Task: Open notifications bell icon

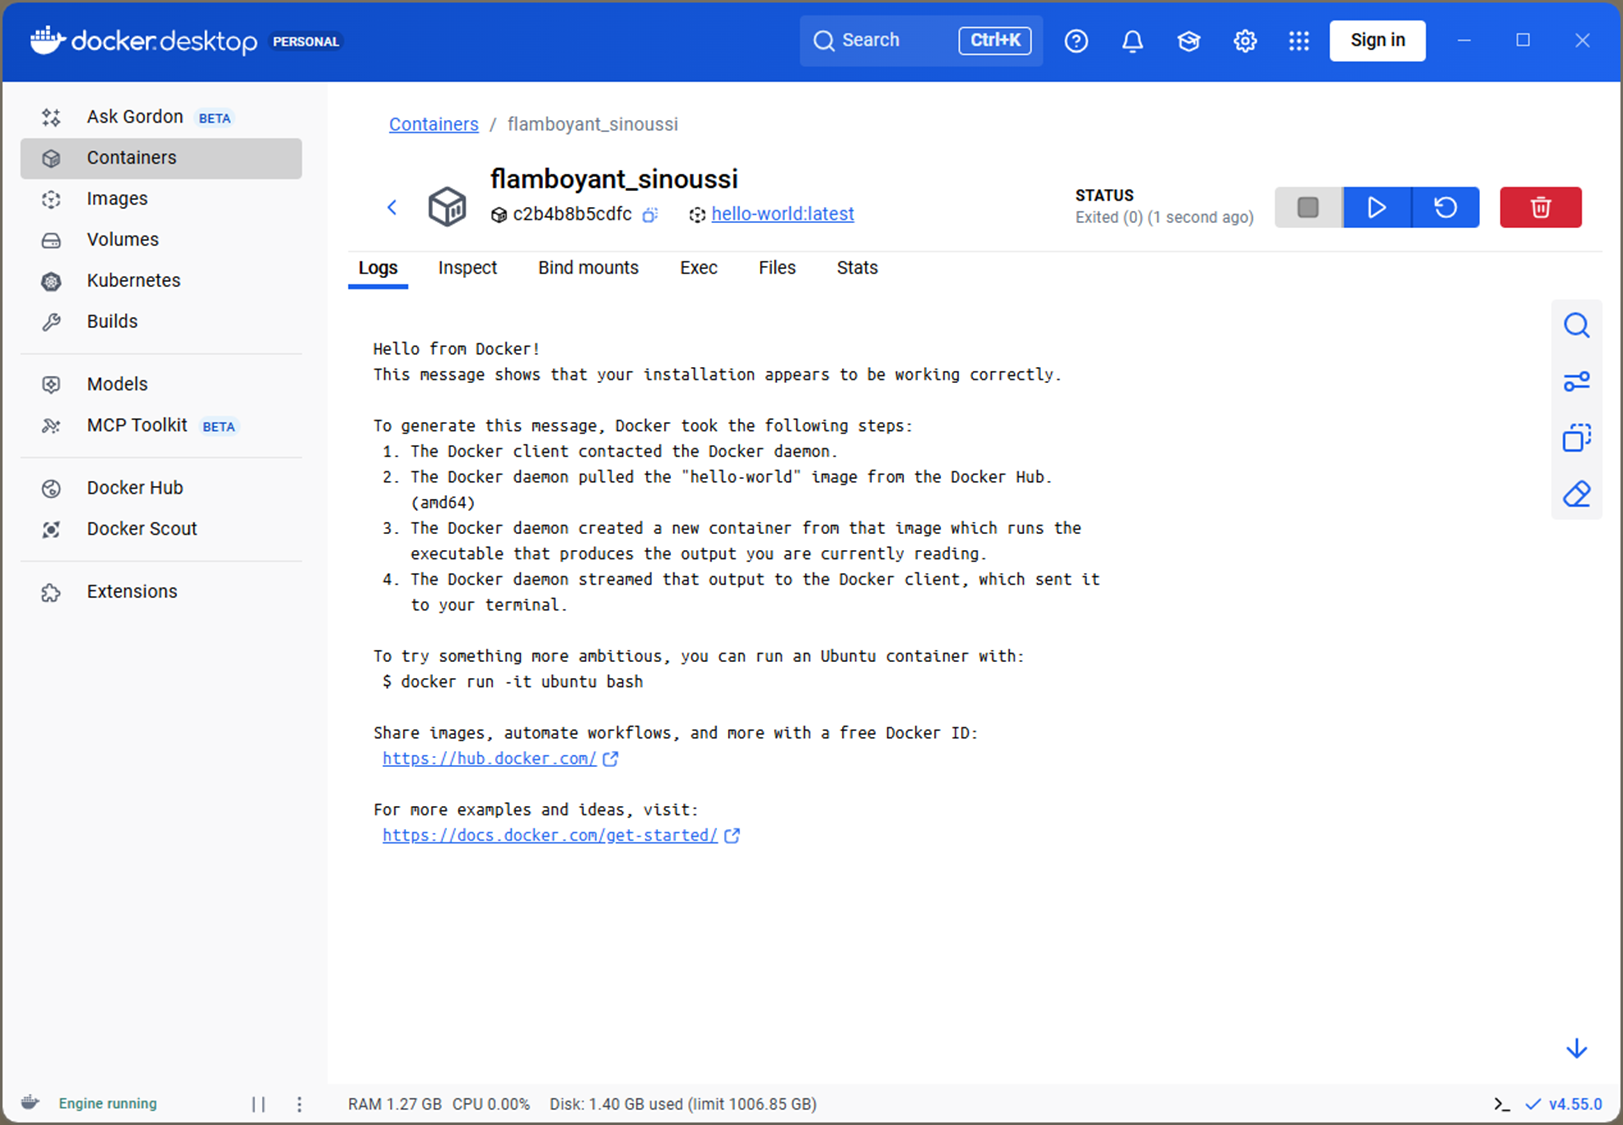Action: pos(1132,41)
